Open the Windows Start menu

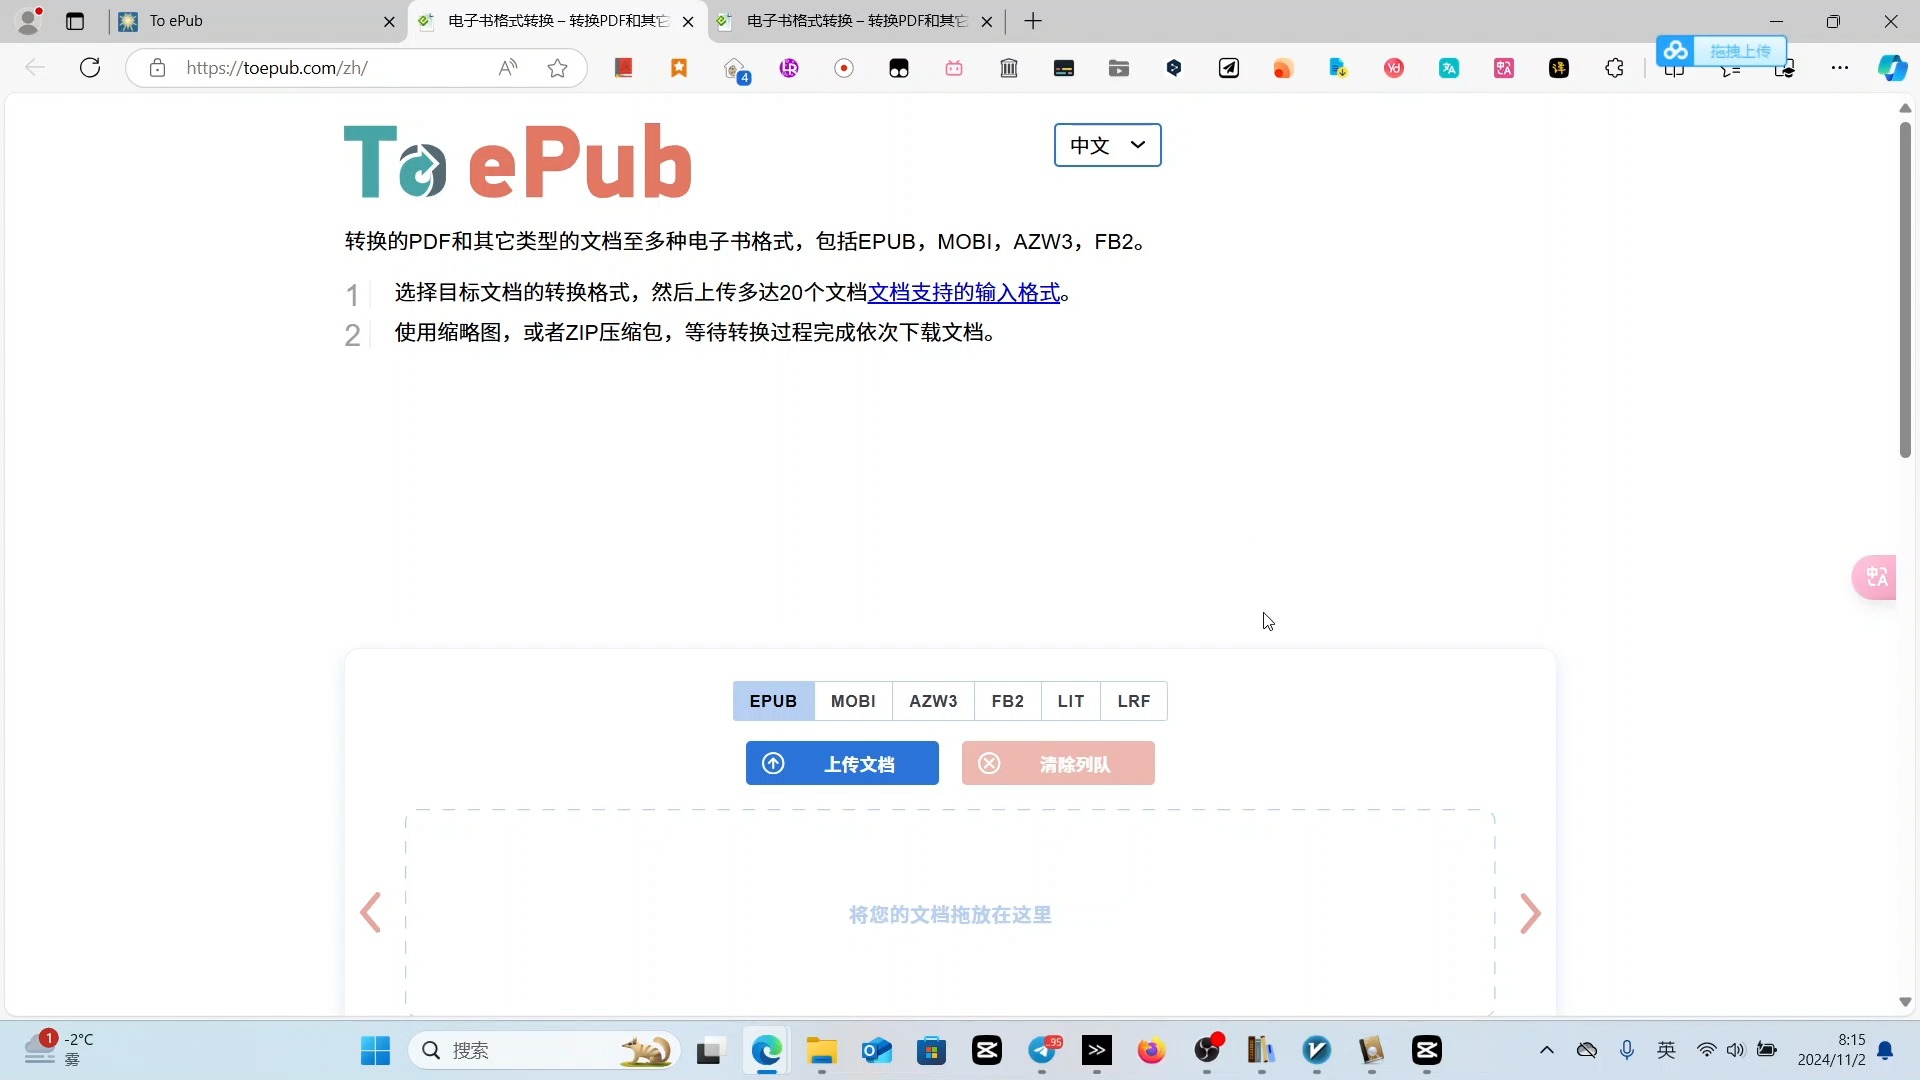[375, 1050]
